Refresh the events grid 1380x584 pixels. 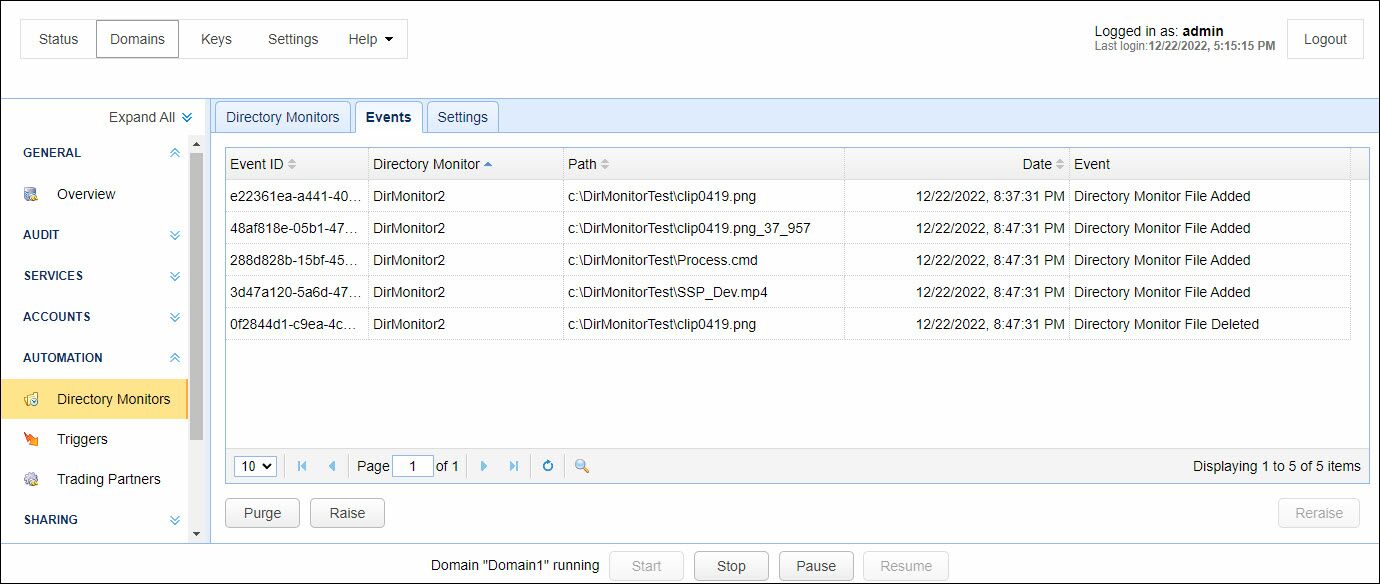tap(548, 466)
